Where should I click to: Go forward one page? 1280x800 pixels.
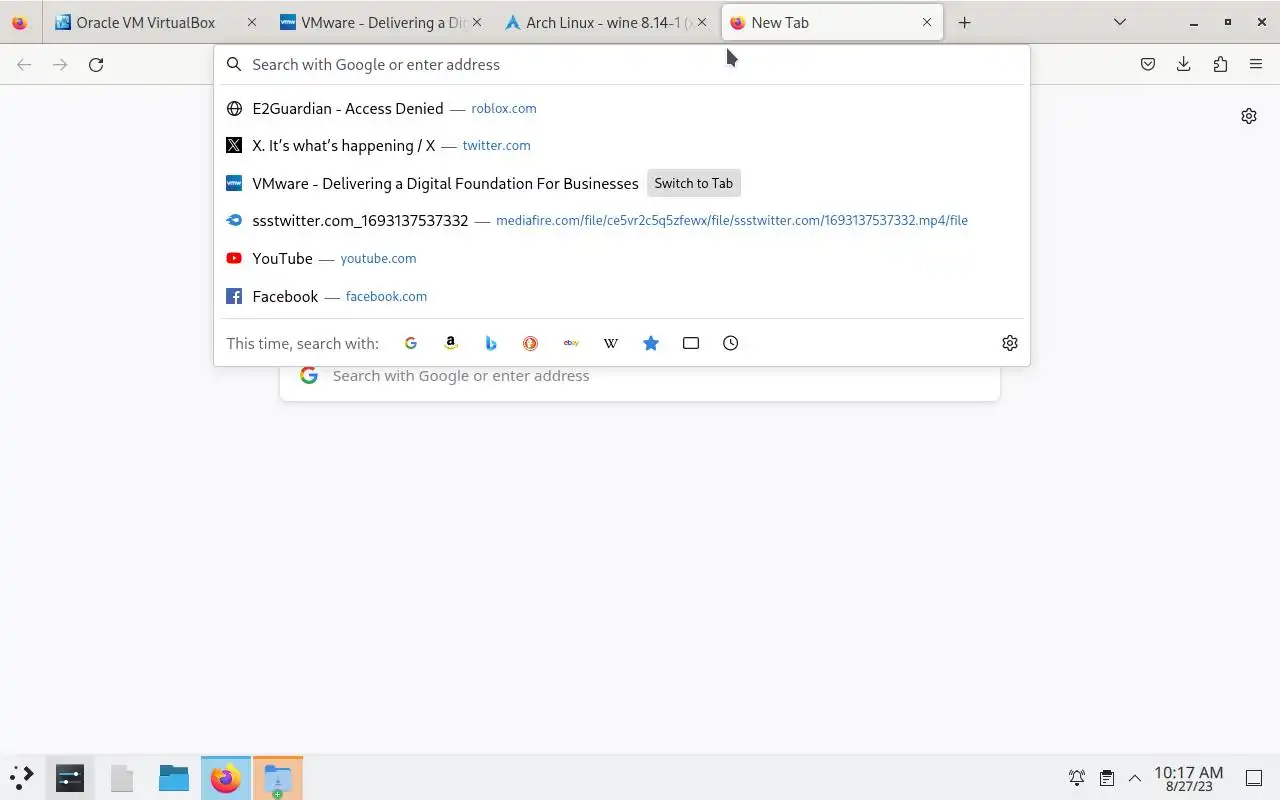[60, 64]
